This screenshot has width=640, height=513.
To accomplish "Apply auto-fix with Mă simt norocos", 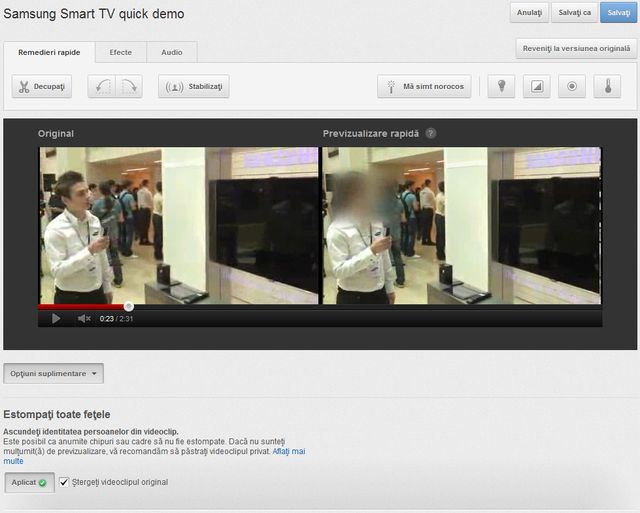I will [424, 87].
